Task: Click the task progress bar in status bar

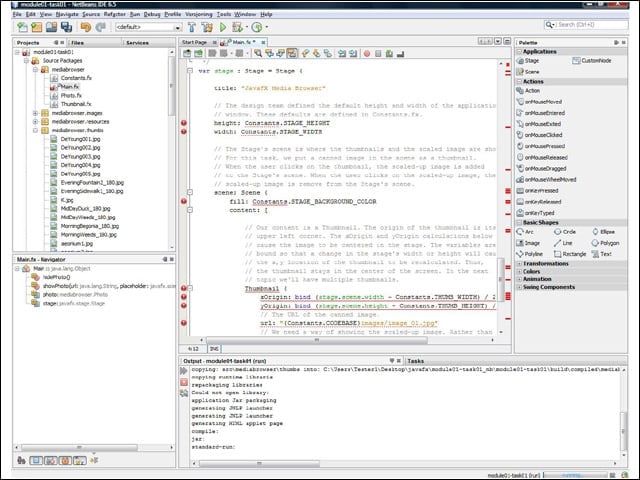Action: tap(575, 475)
